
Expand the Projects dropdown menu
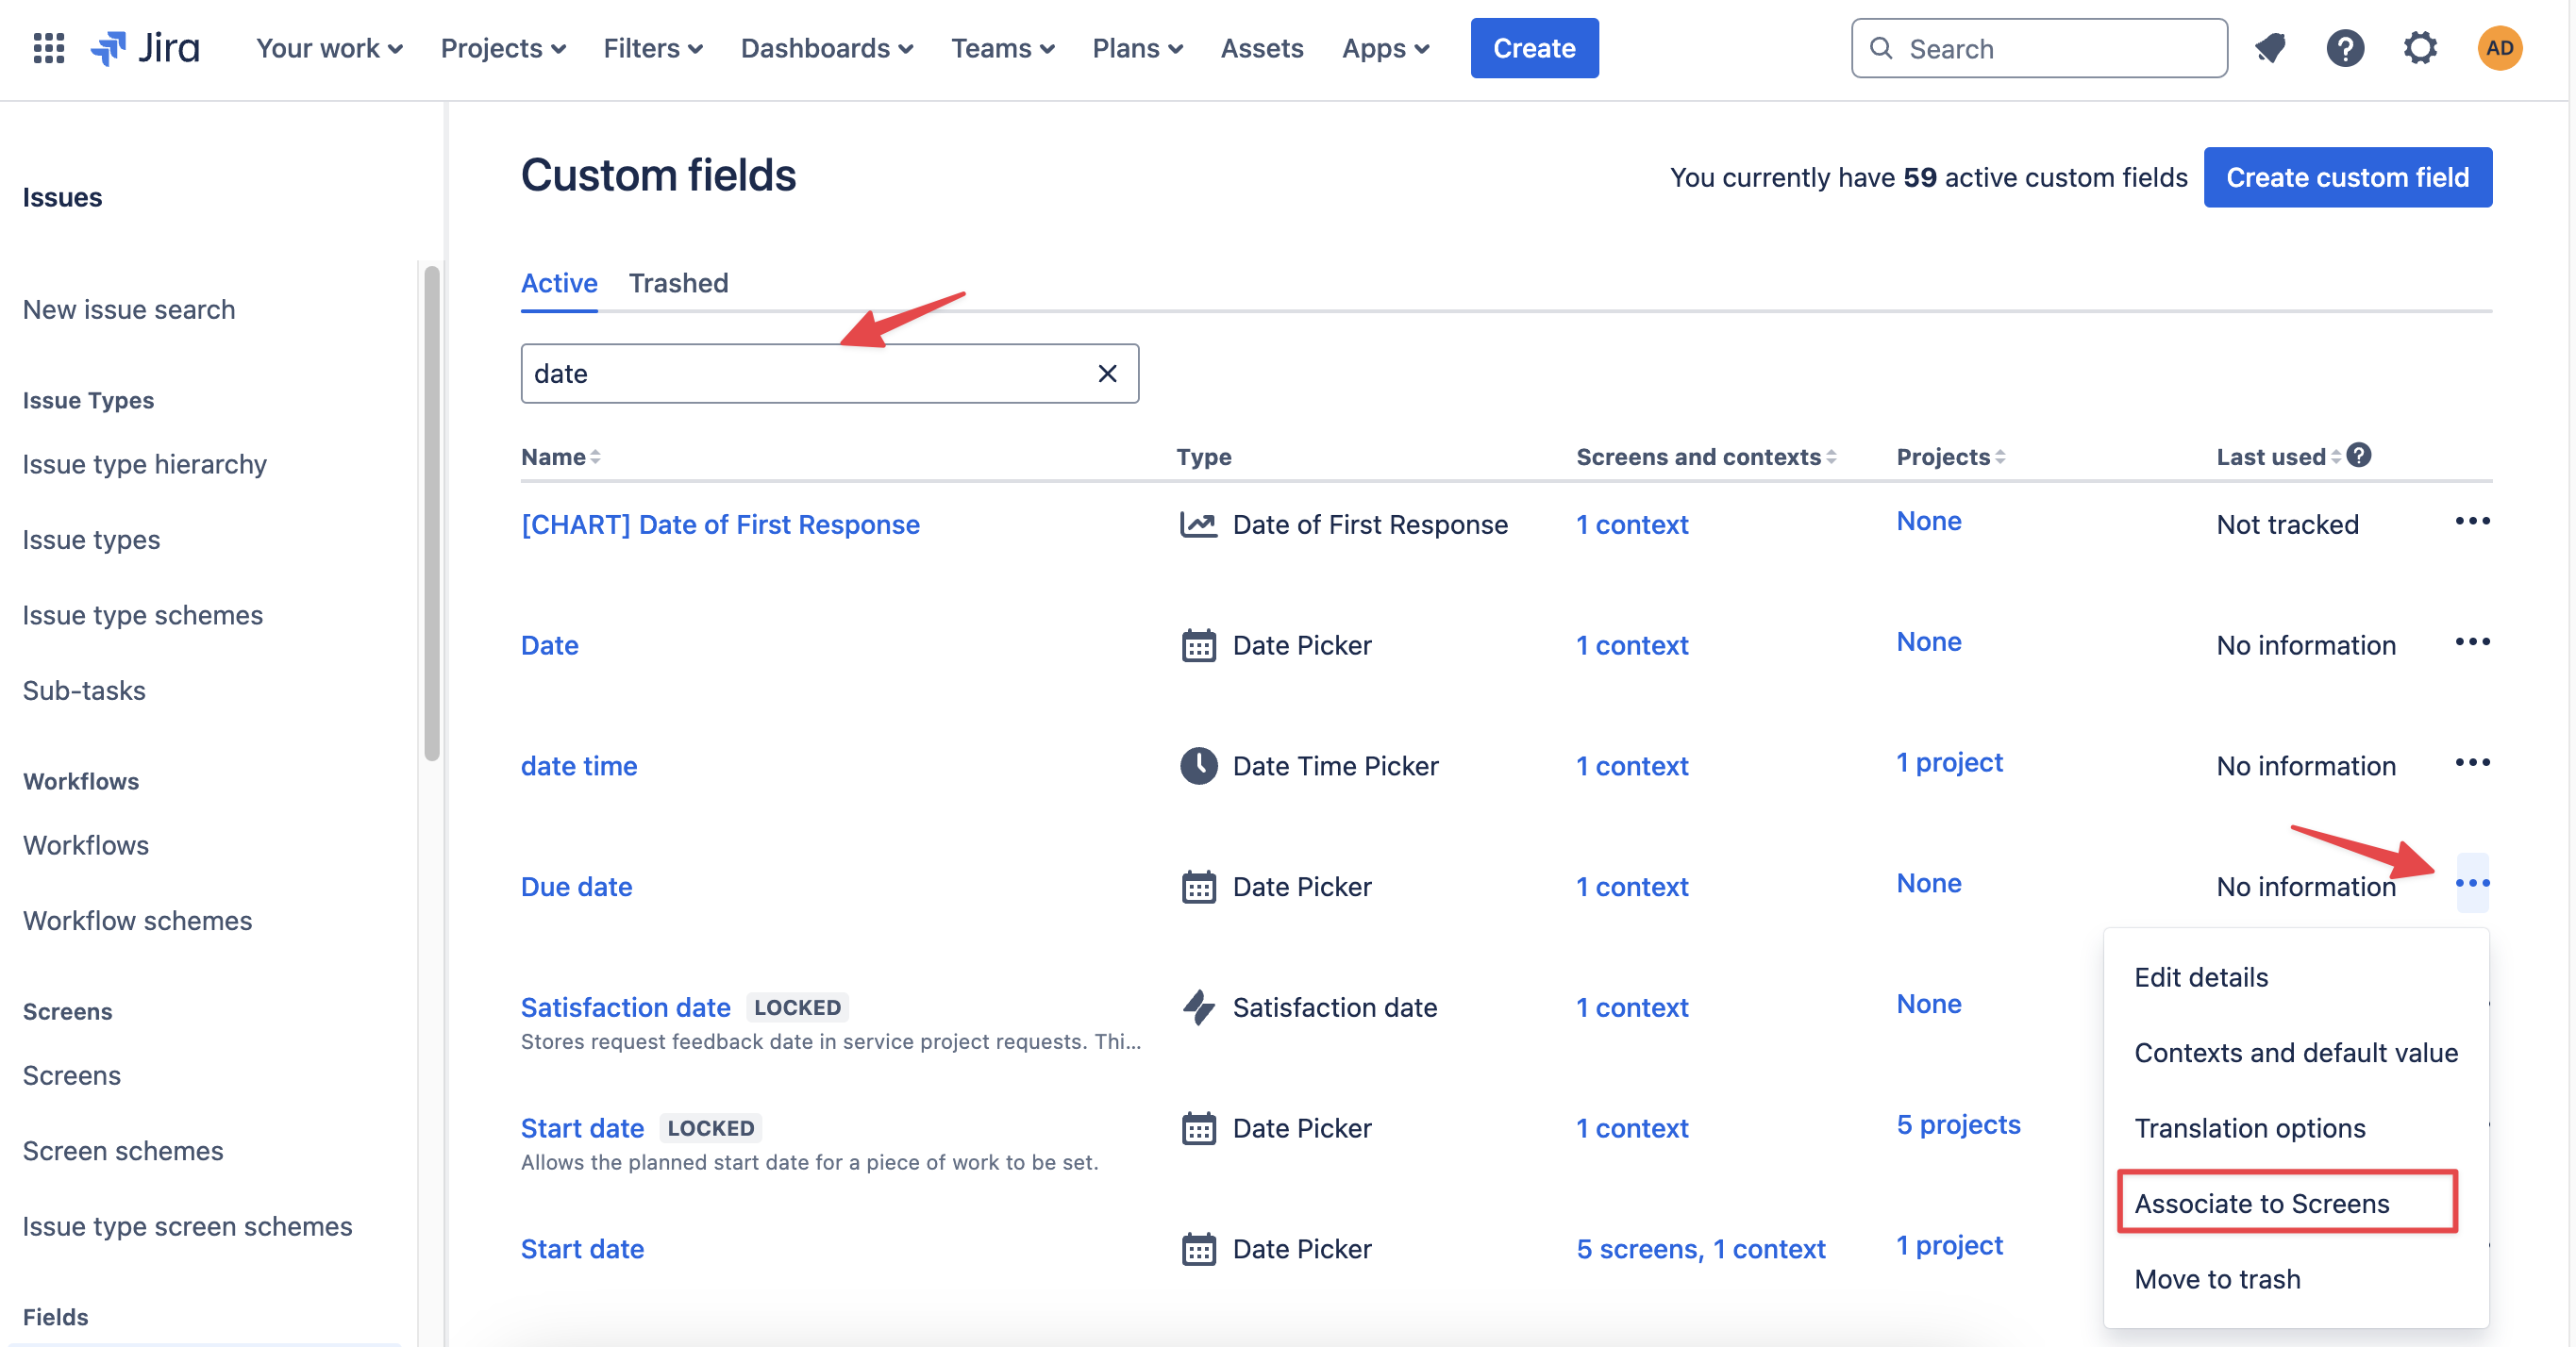point(503,48)
